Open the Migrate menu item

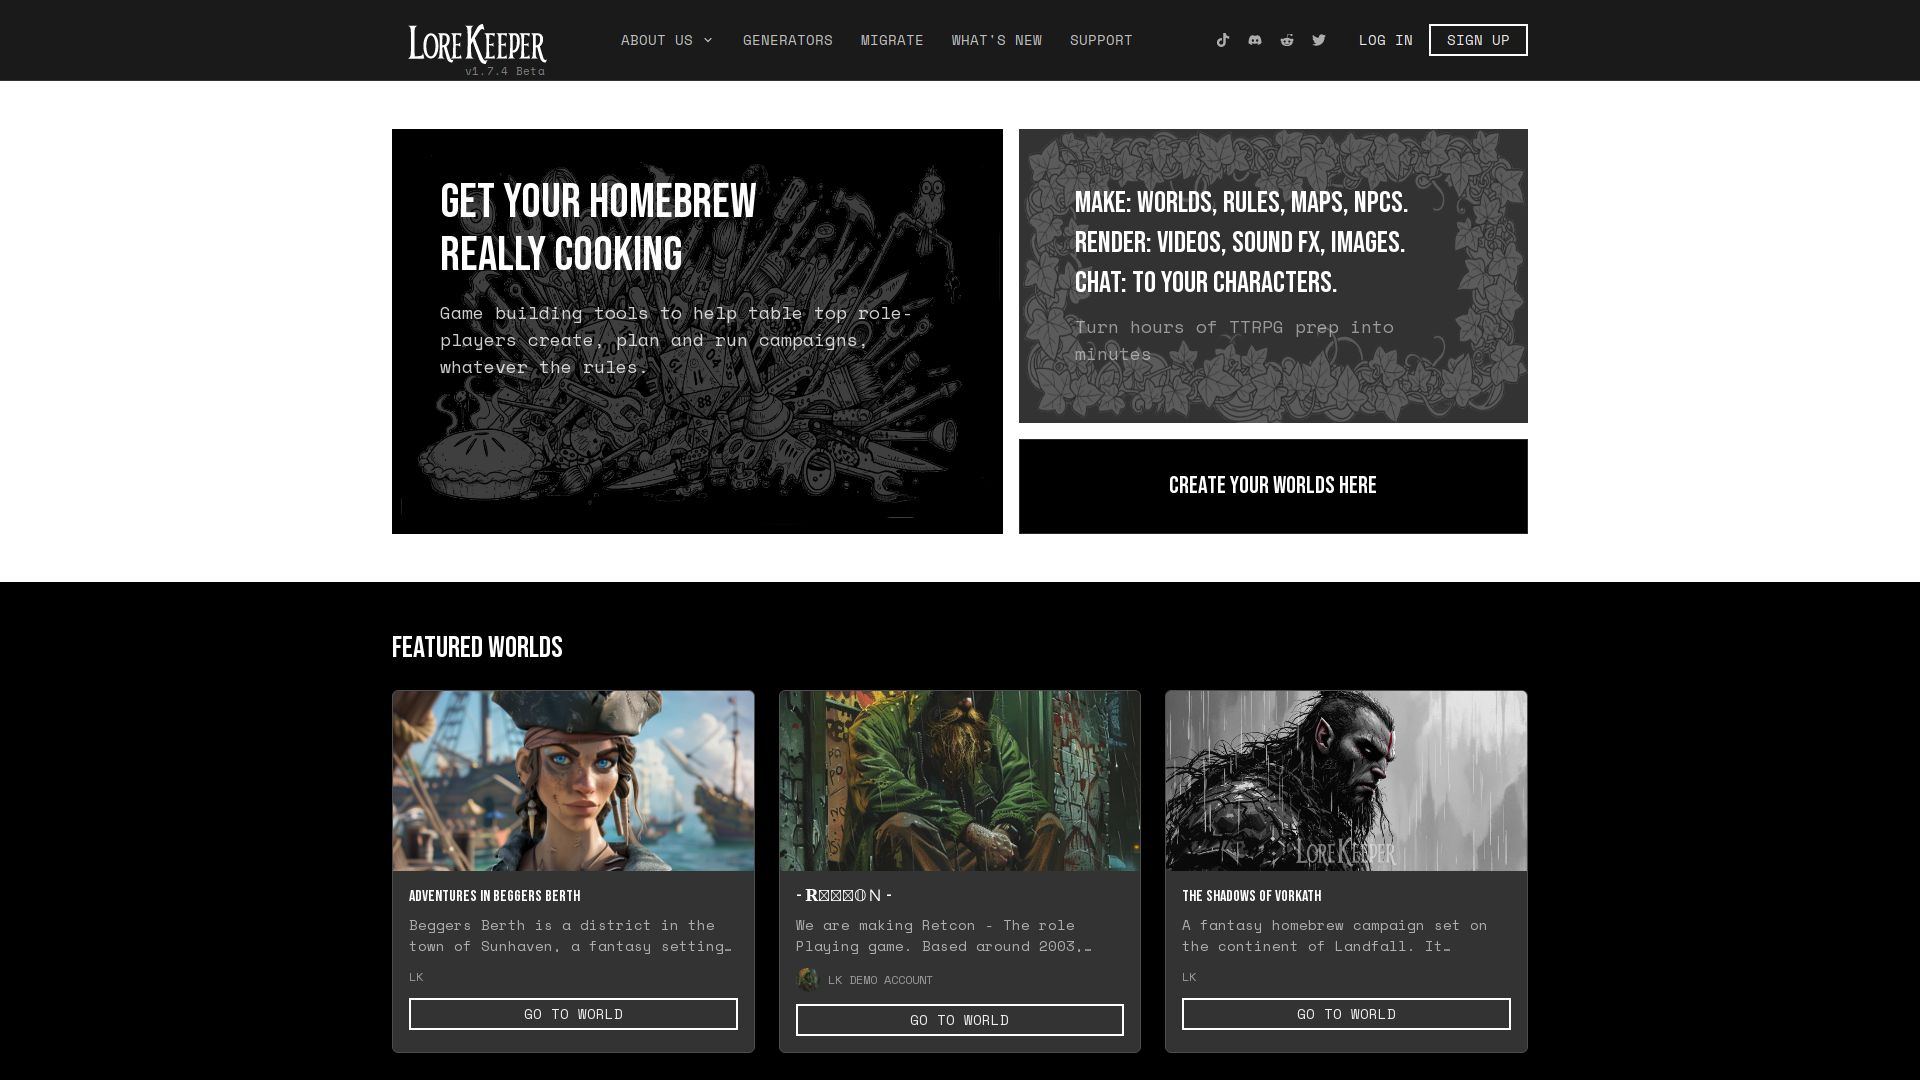[x=892, y=40]
